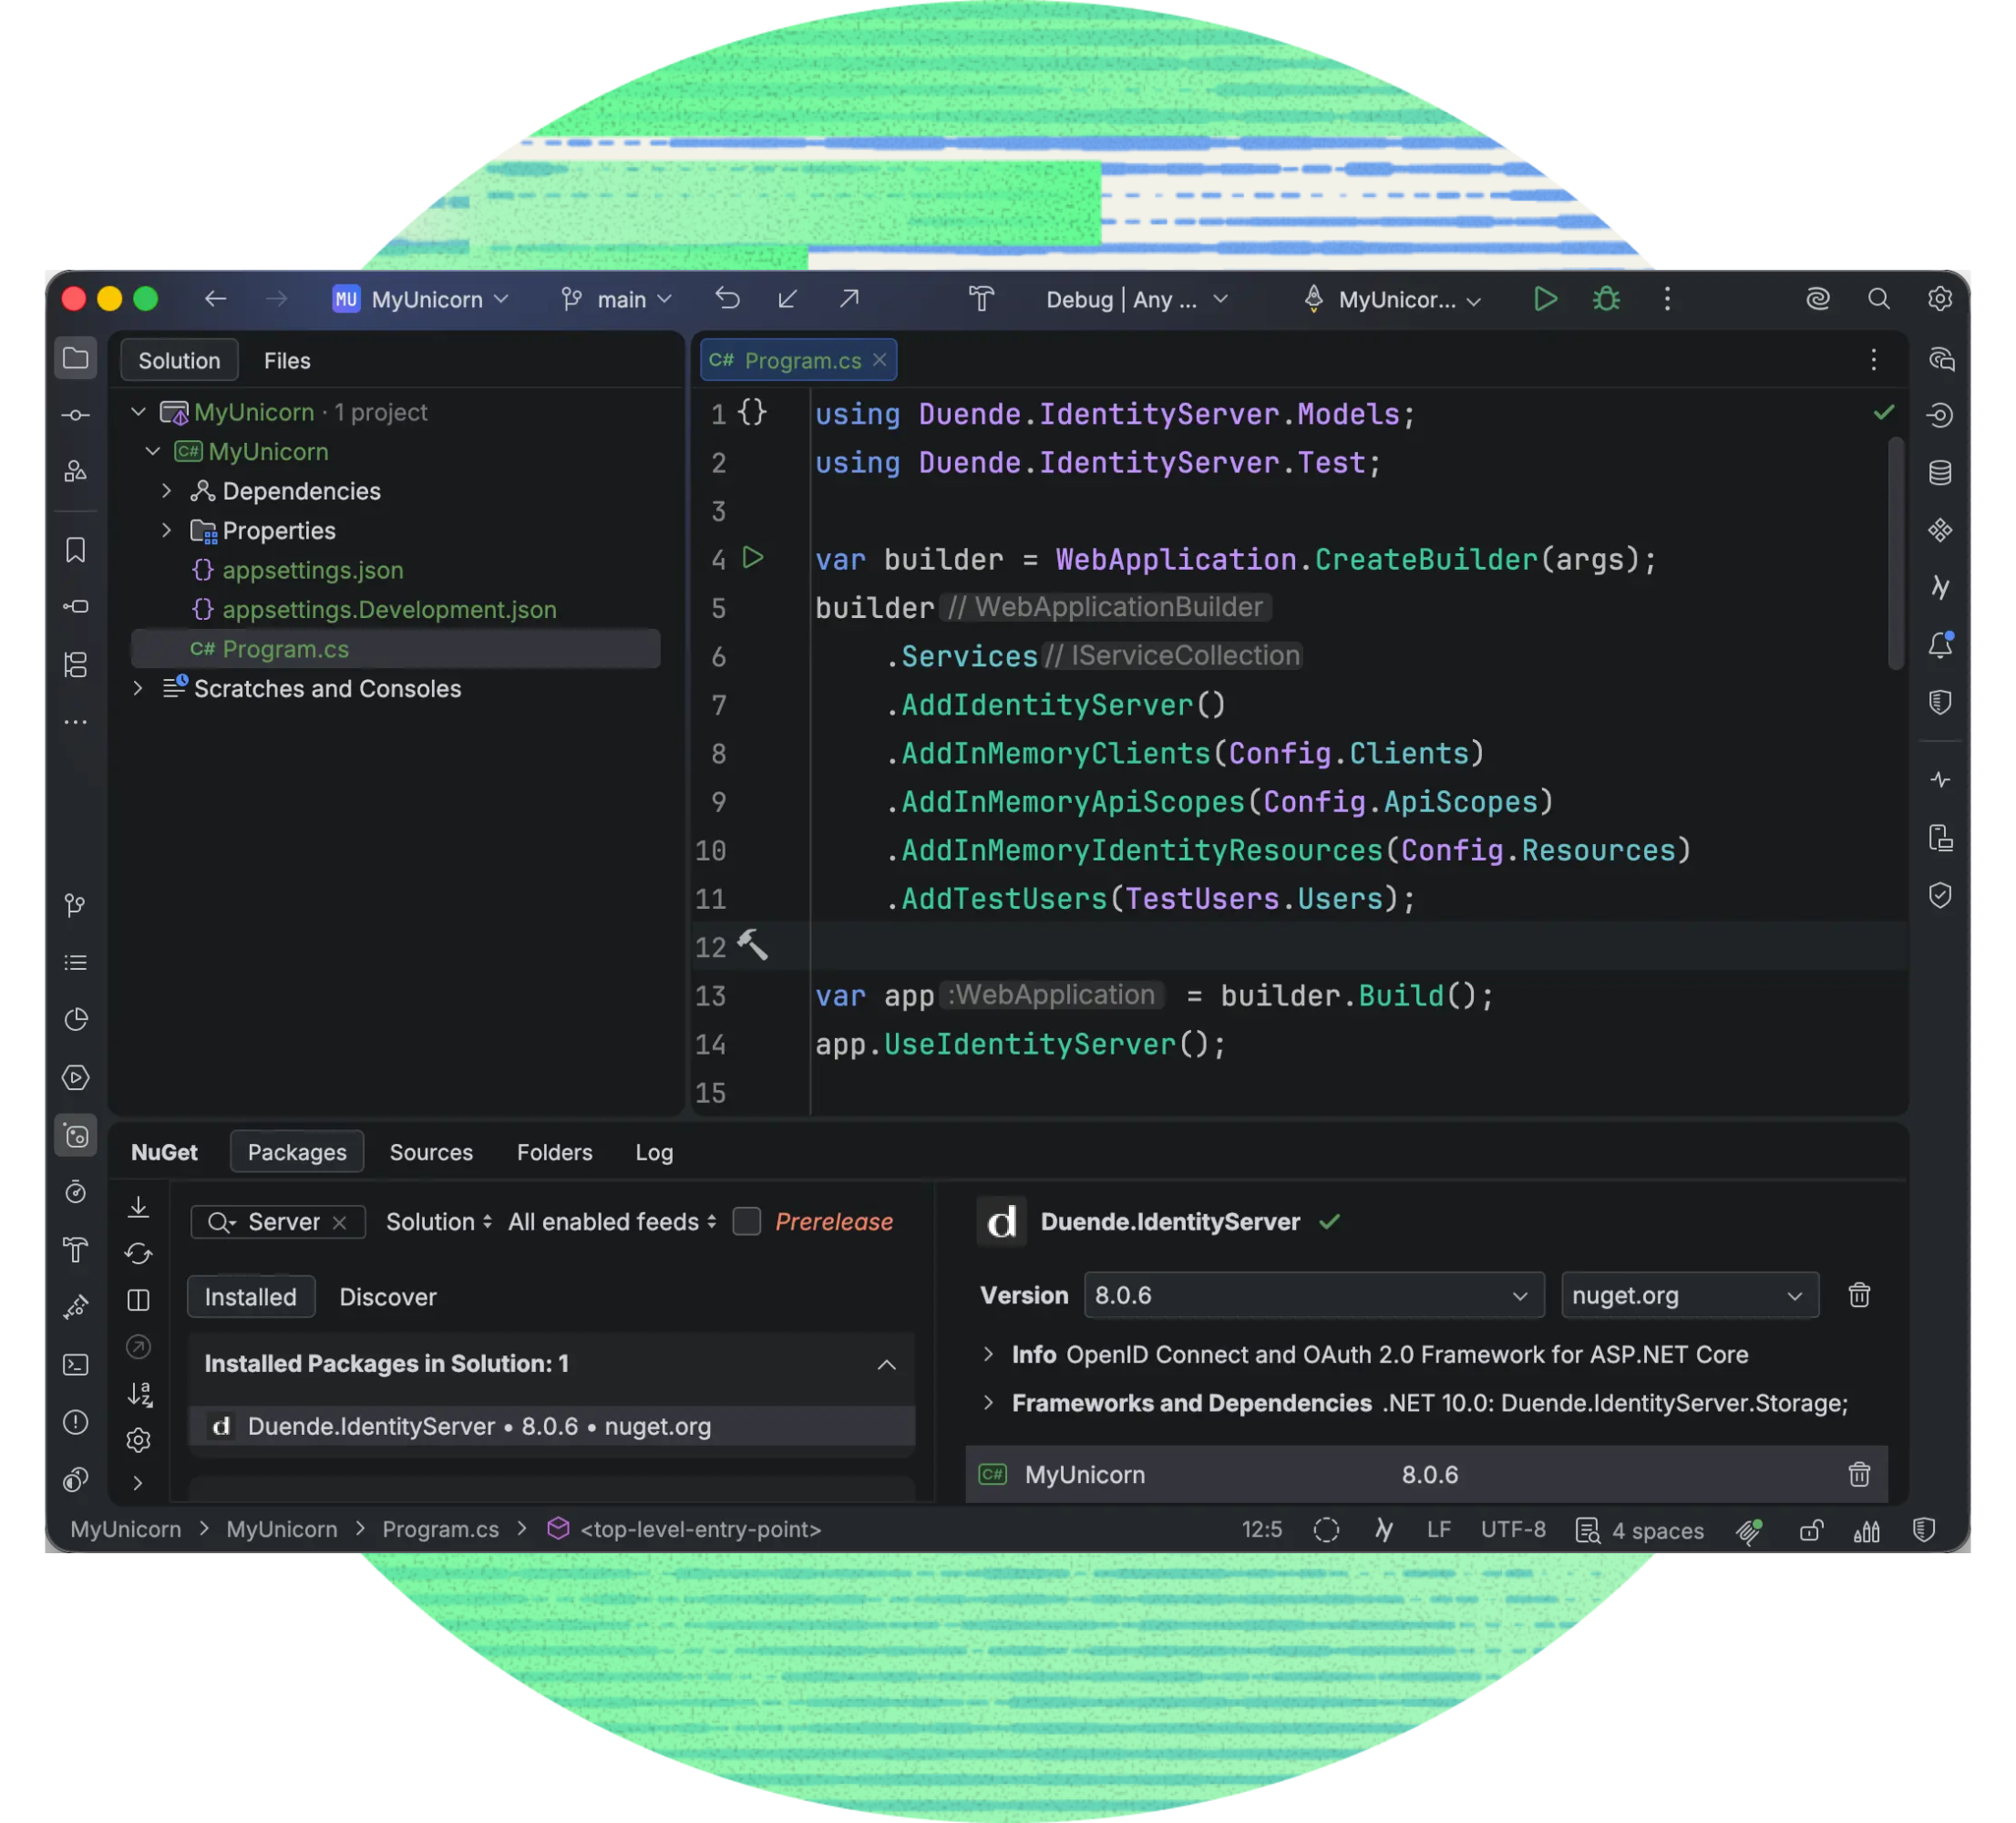
Task: Remove Duendo.IdentityServer via version trash icon
Action: pos(1859,1295)
